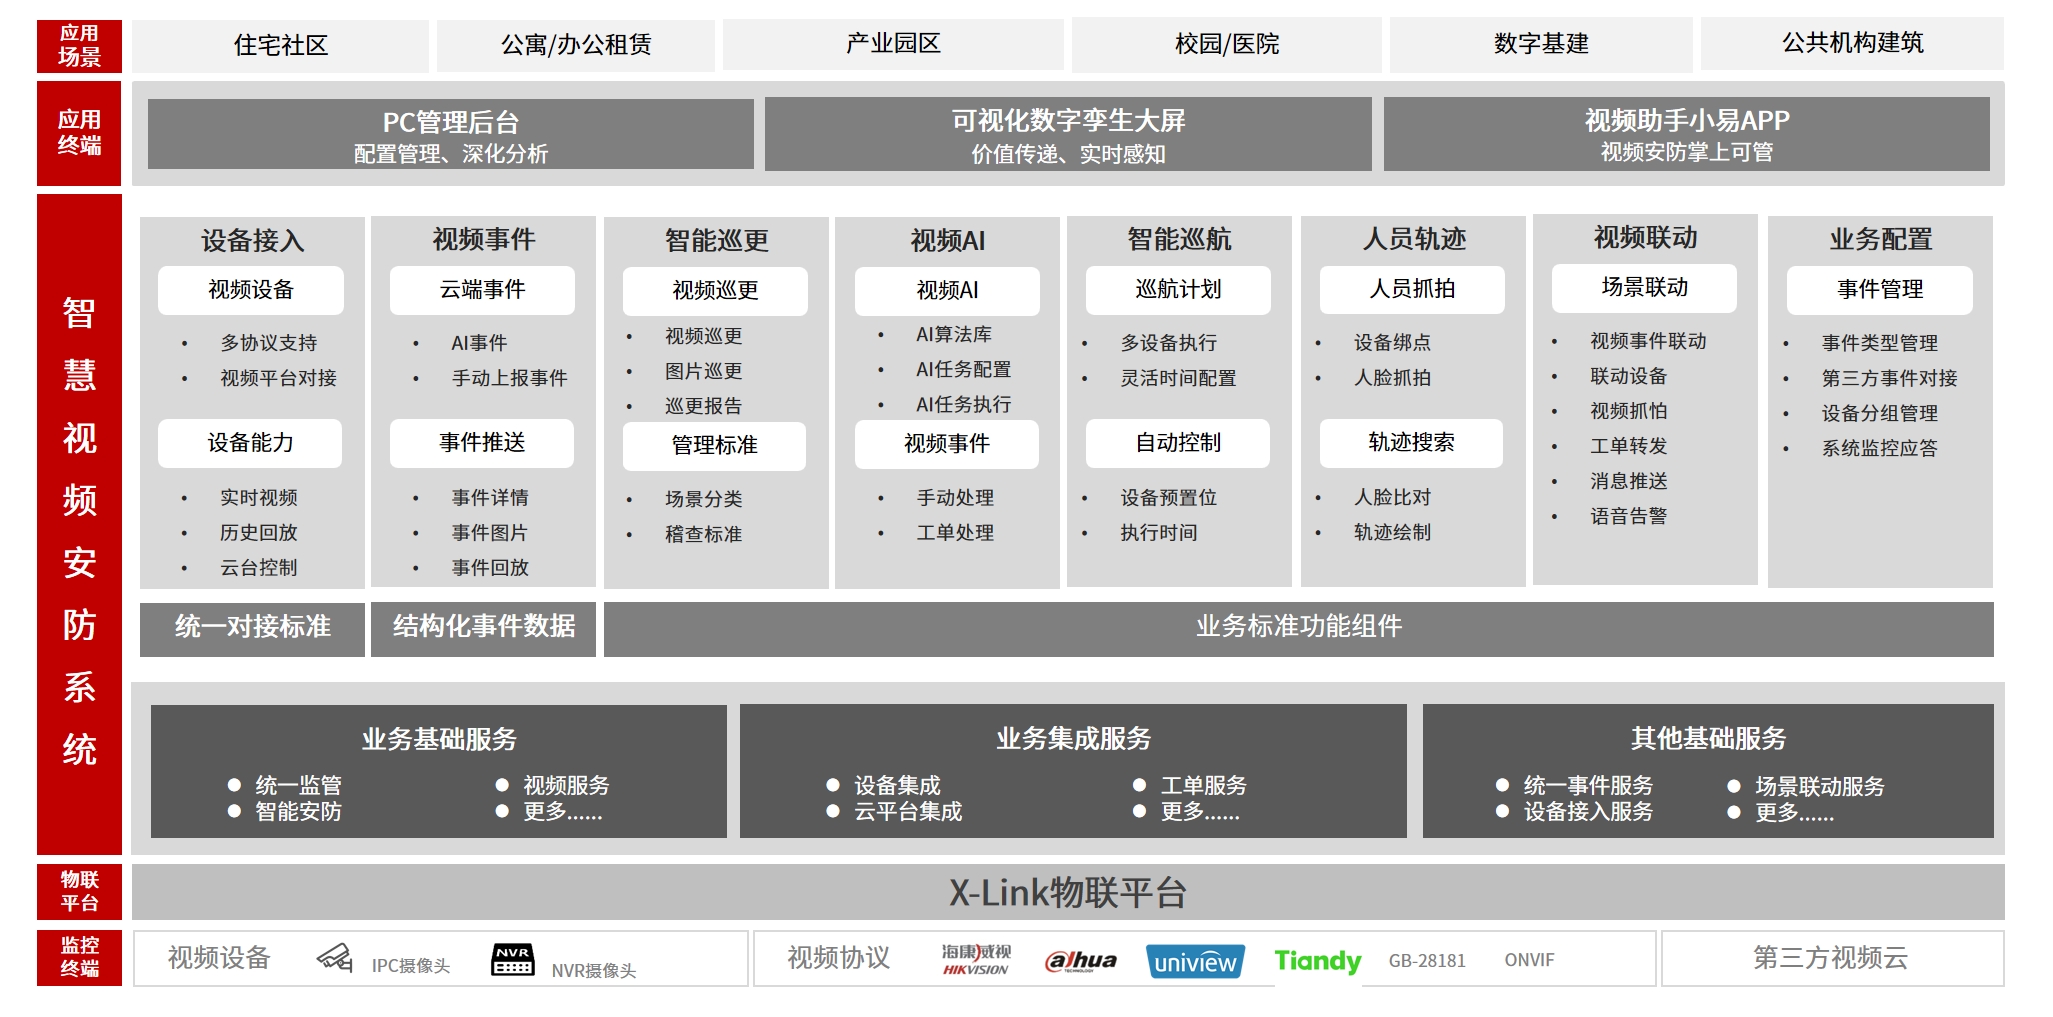The image size is (2053, 1017).
Task: Click the 云台控制 item
Action: (259, 568)
